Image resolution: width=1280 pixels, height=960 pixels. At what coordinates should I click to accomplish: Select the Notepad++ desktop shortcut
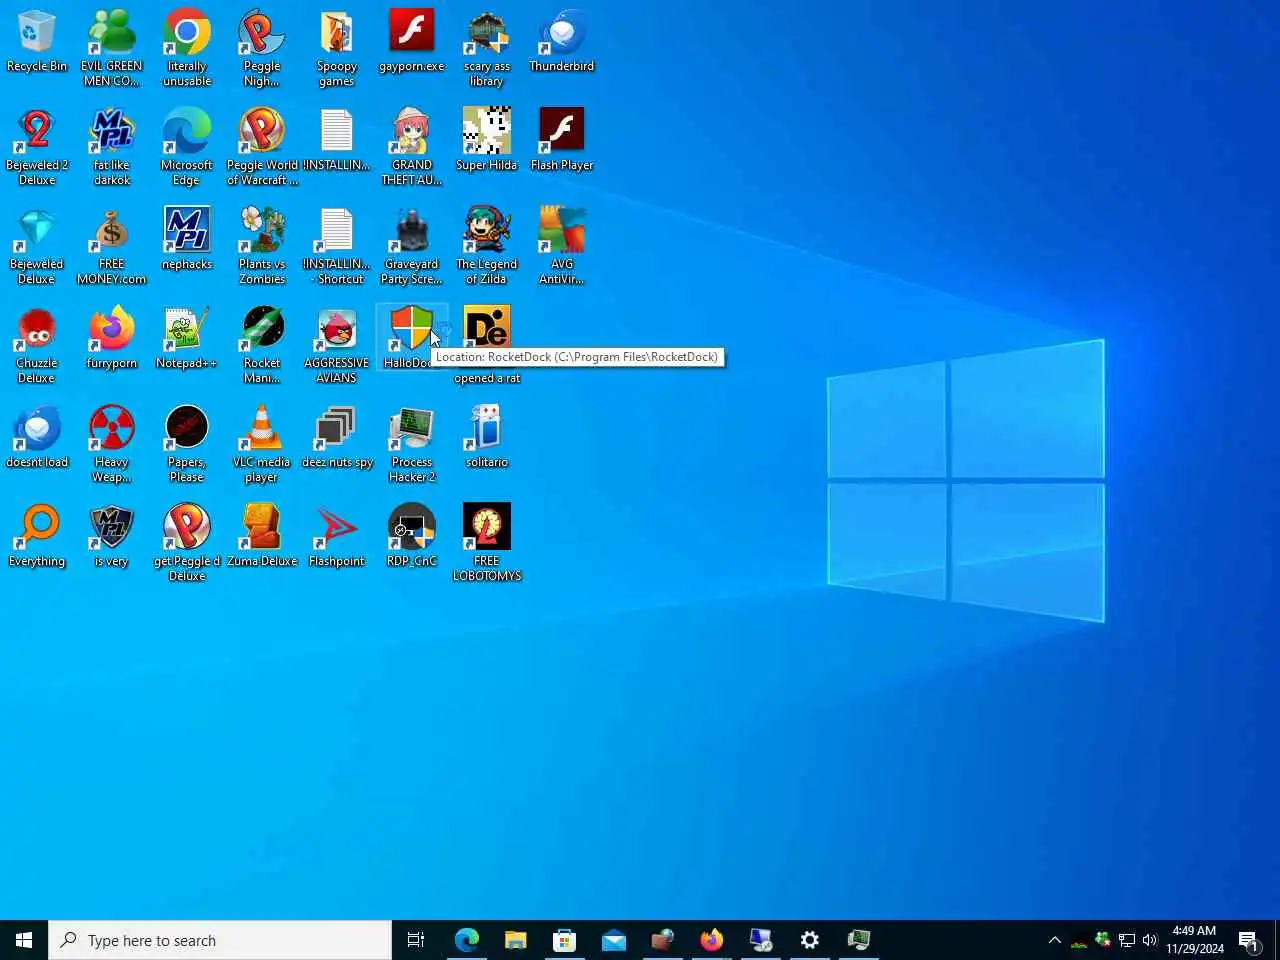click(187, 339)
